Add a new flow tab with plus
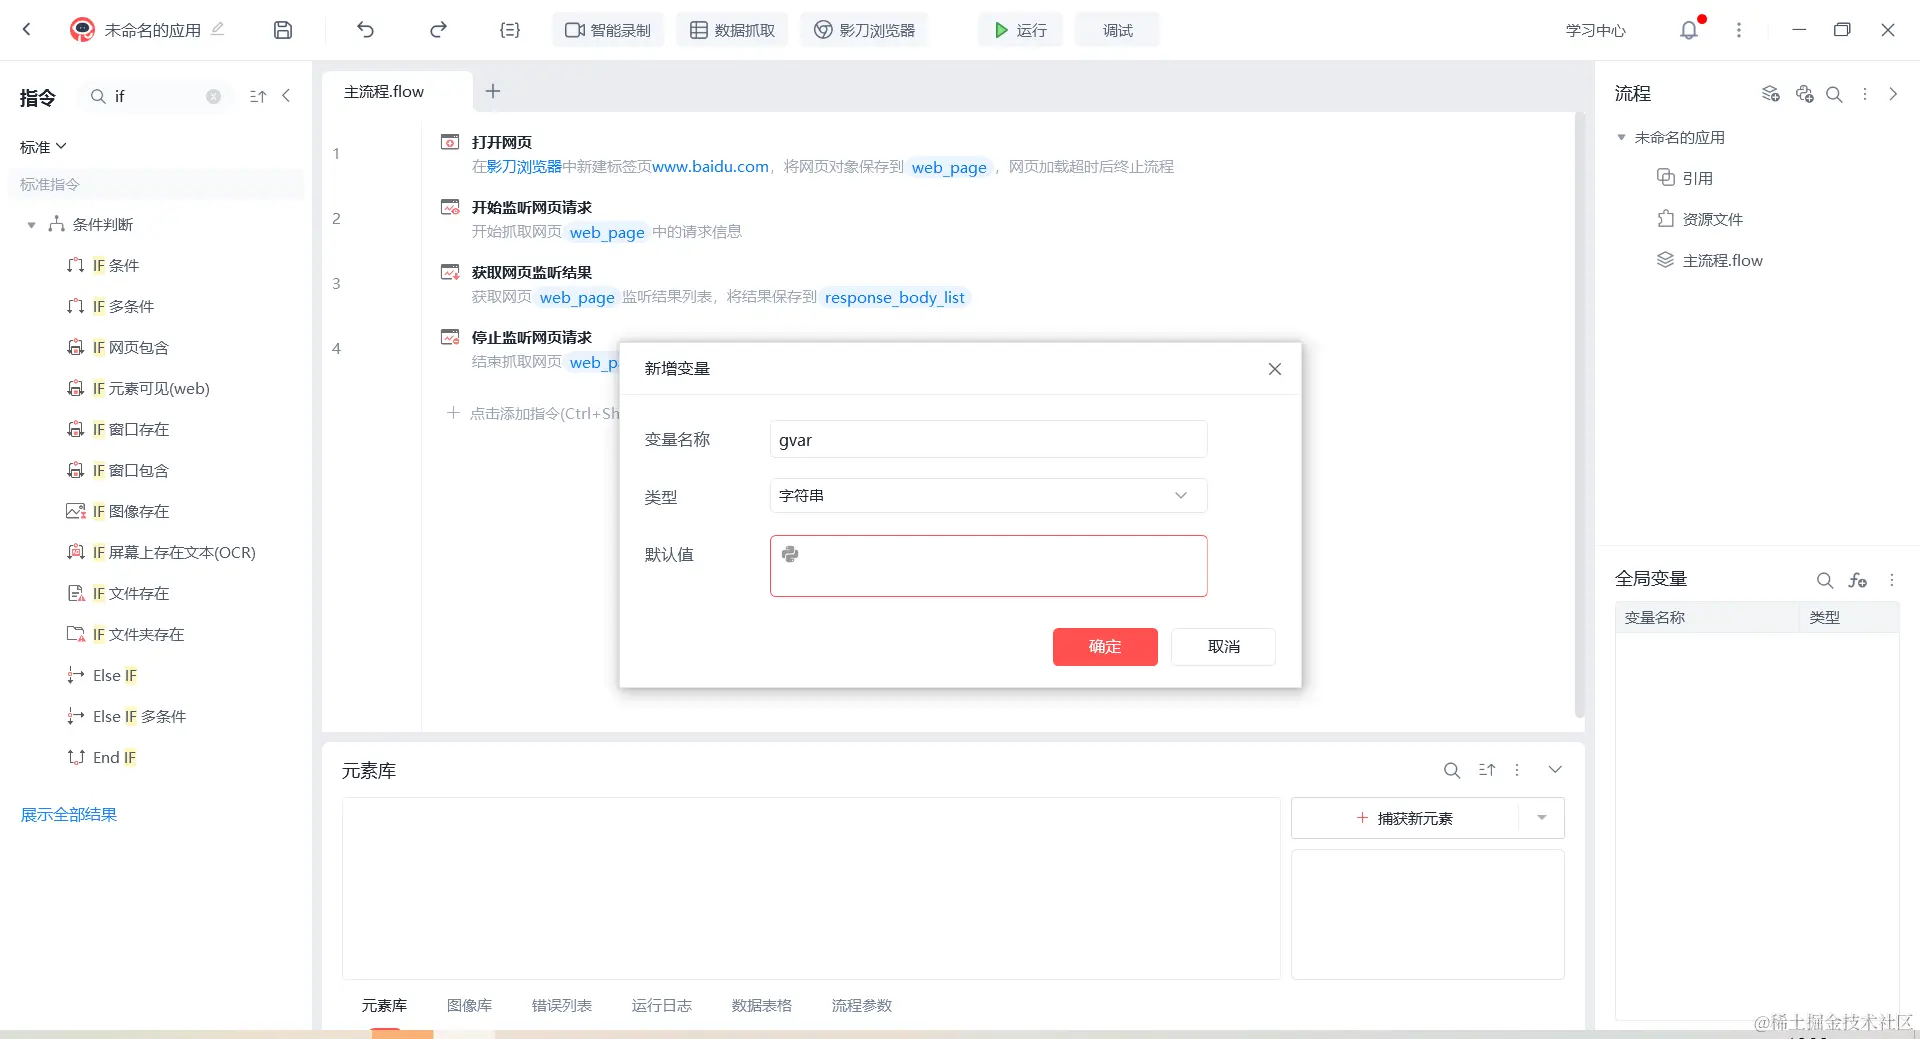This screenshot has height=1039, width=1920. tap(493, 91)
